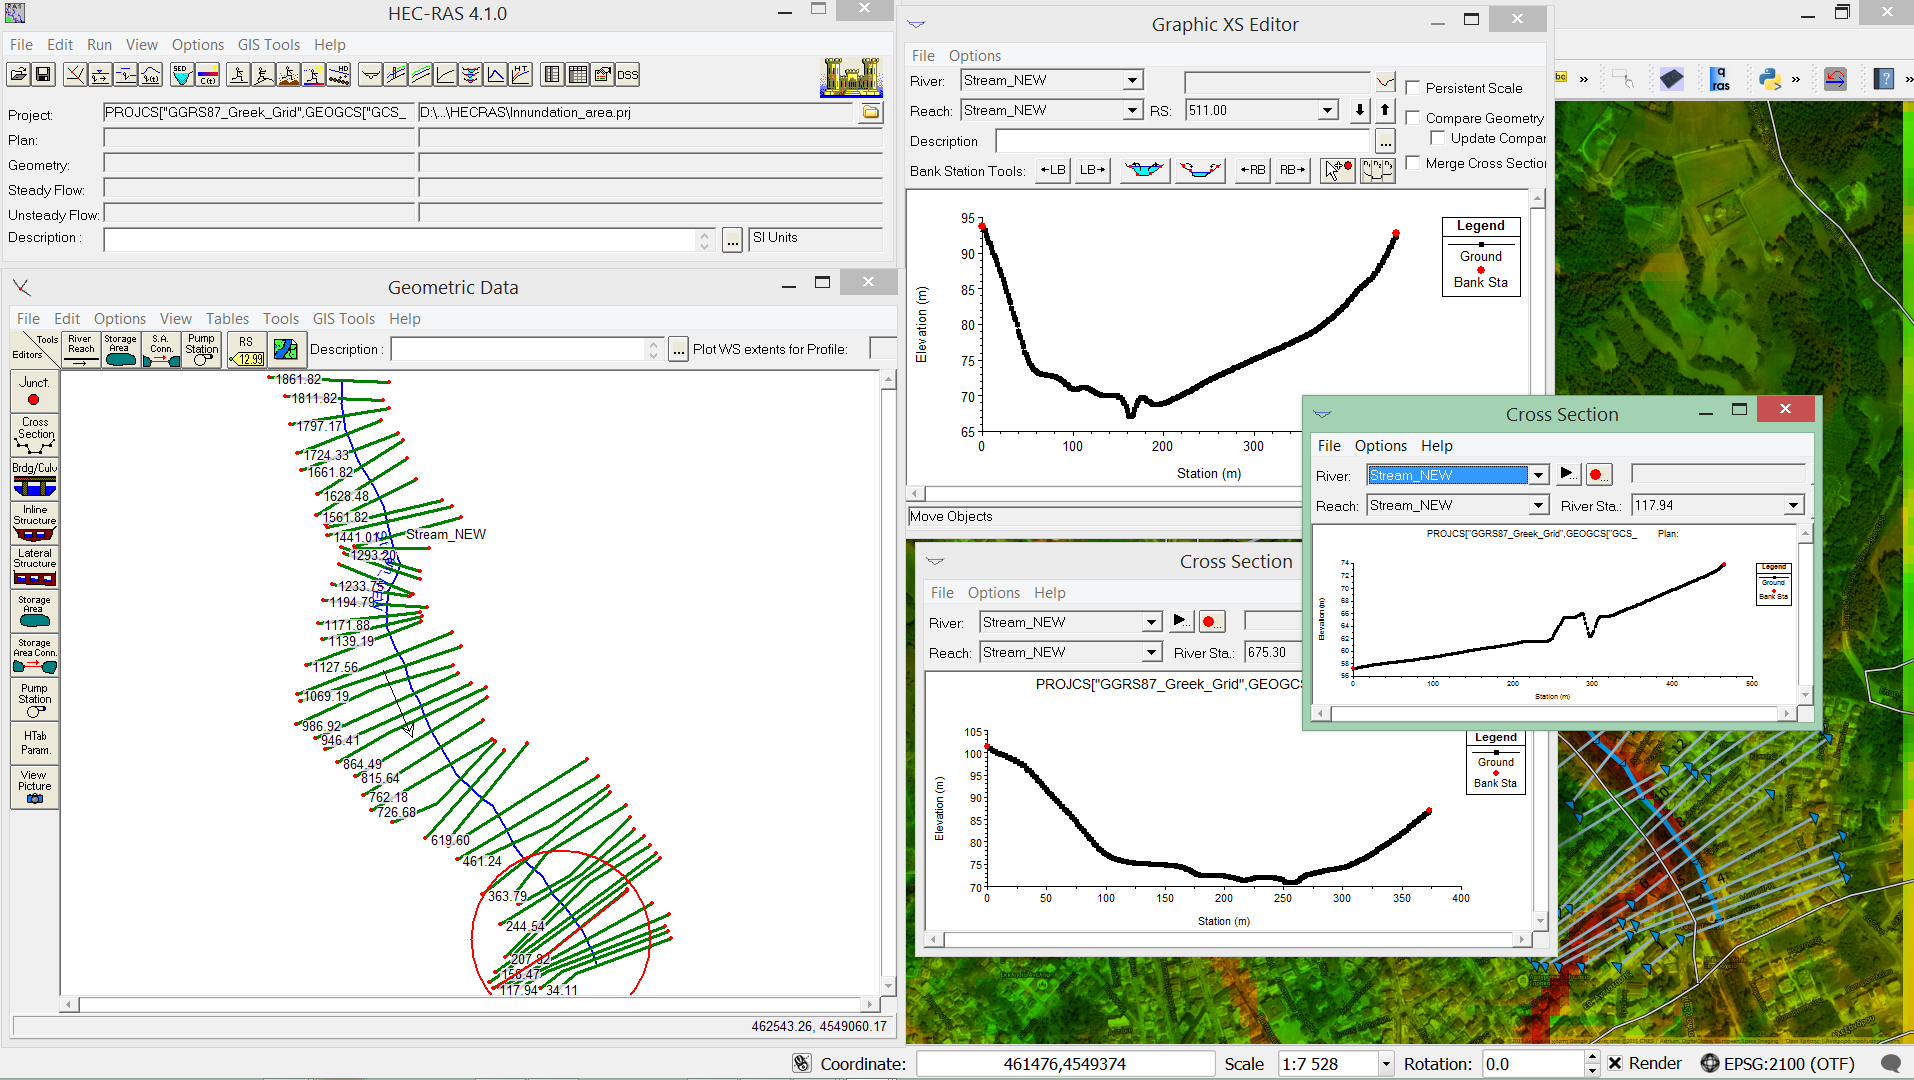Open Options menu in Graphic XS Editor
The height and width of the screenshot is (1080, 1914).
[974, 55]
